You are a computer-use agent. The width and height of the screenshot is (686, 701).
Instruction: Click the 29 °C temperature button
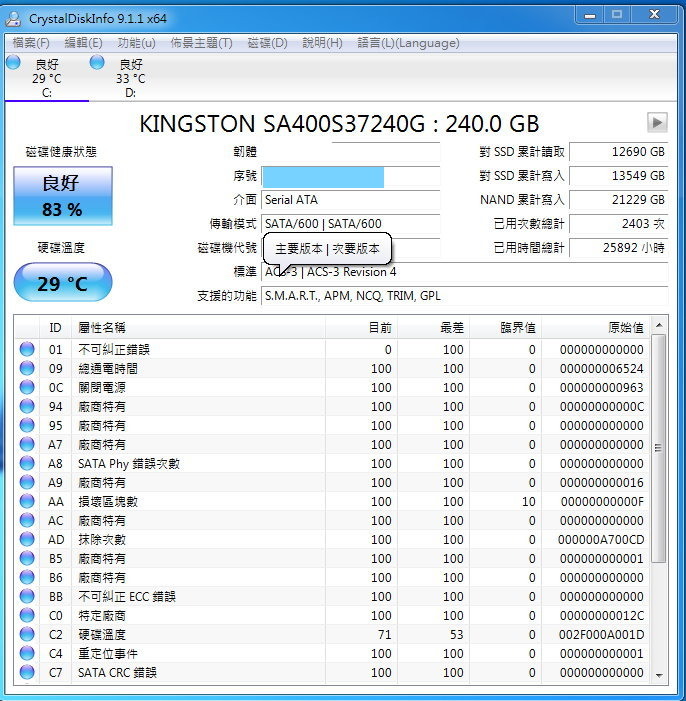[x=63, y=282]
